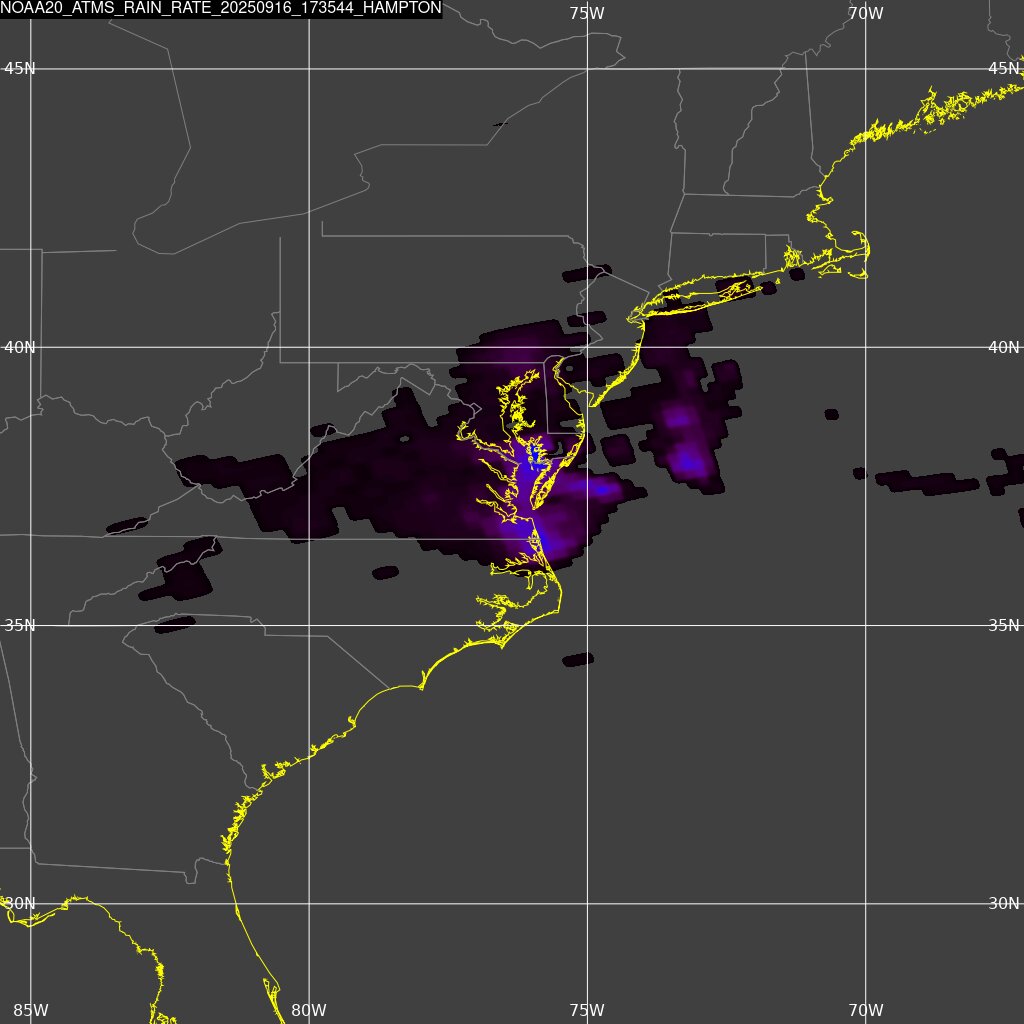Screen dimensions: 1024x1024
Task: Click the 70W label along the top edge
Action: [866, 13]
